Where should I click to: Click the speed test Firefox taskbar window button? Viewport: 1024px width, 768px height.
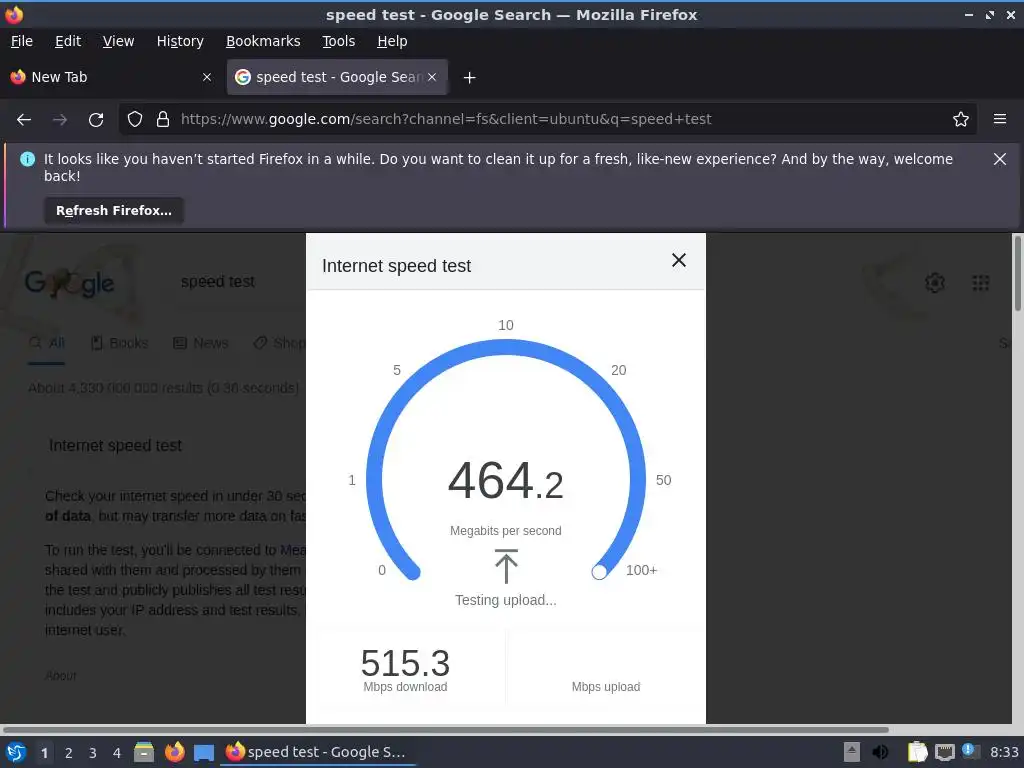click(319, 752)
